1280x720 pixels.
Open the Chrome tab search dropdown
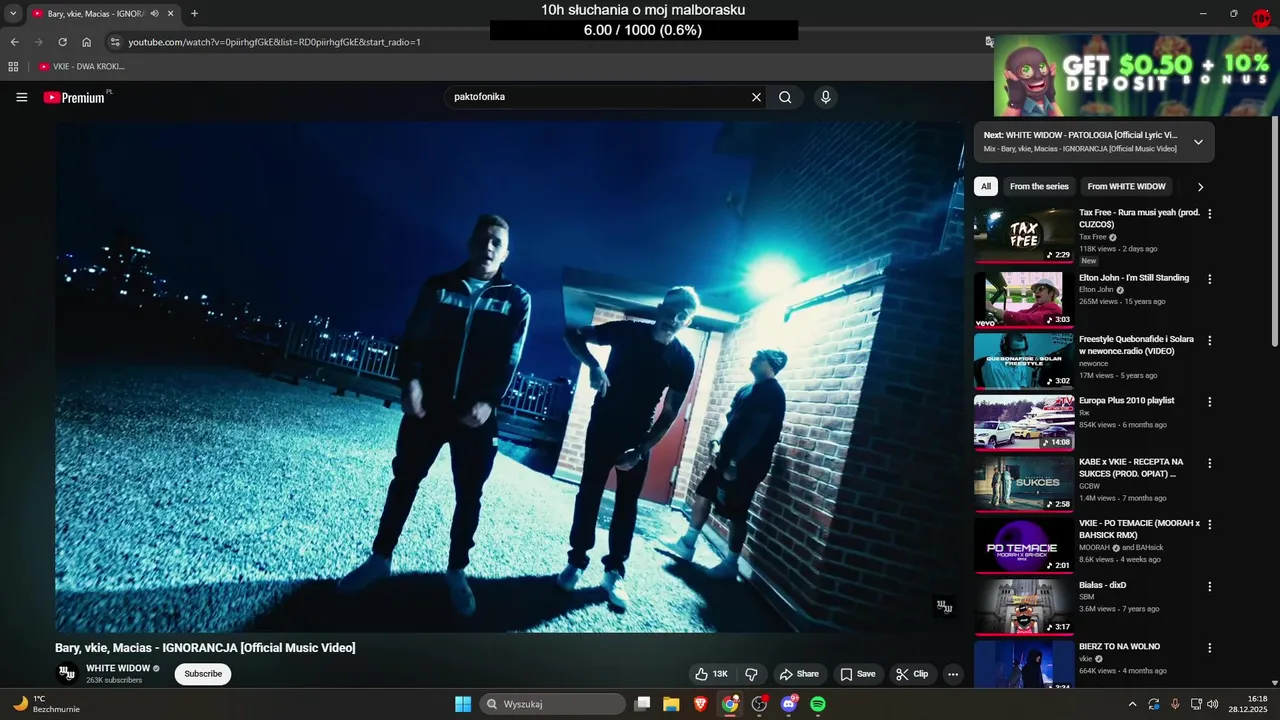[13, 14]
